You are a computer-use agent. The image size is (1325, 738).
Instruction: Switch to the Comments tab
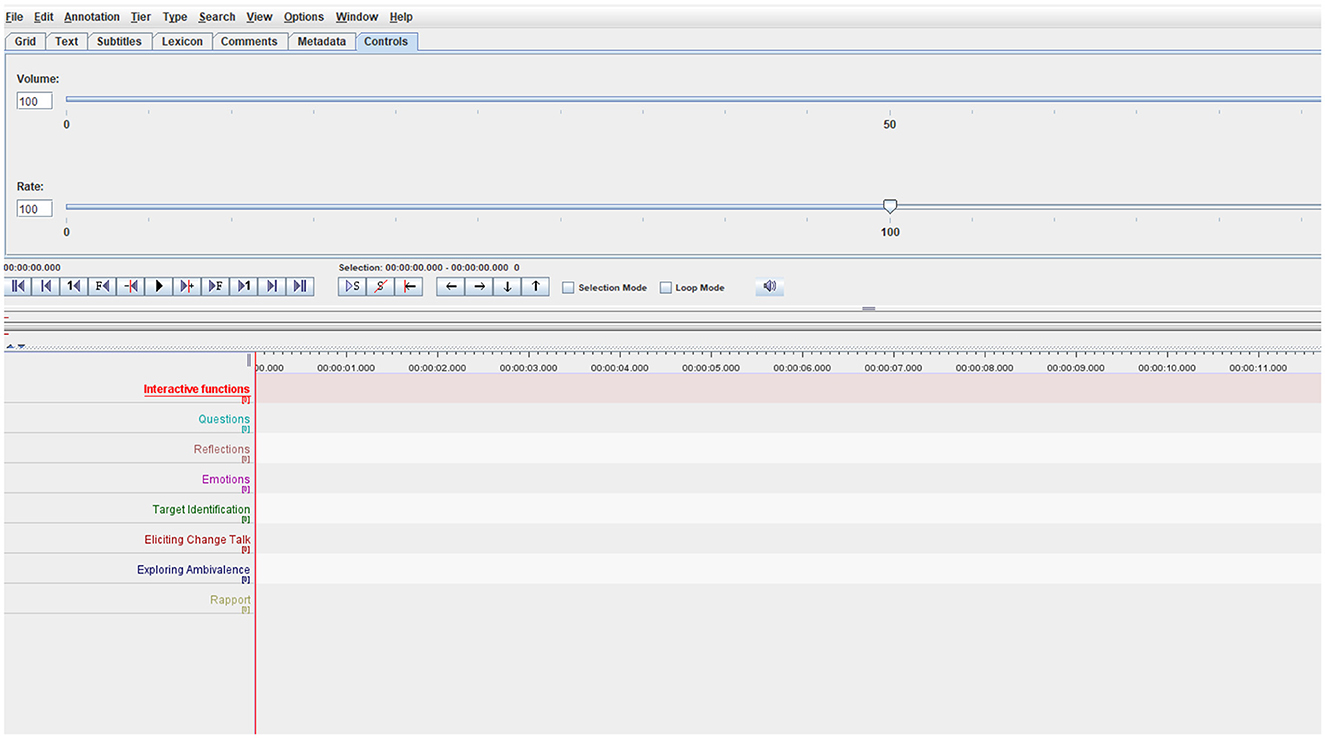click(249, 41)
